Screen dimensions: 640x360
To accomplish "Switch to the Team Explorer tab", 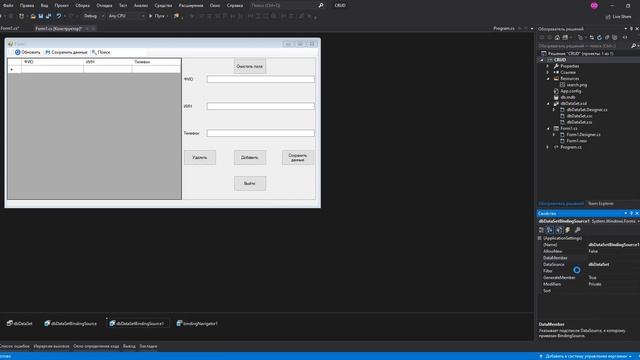I will tap(600, 203).
